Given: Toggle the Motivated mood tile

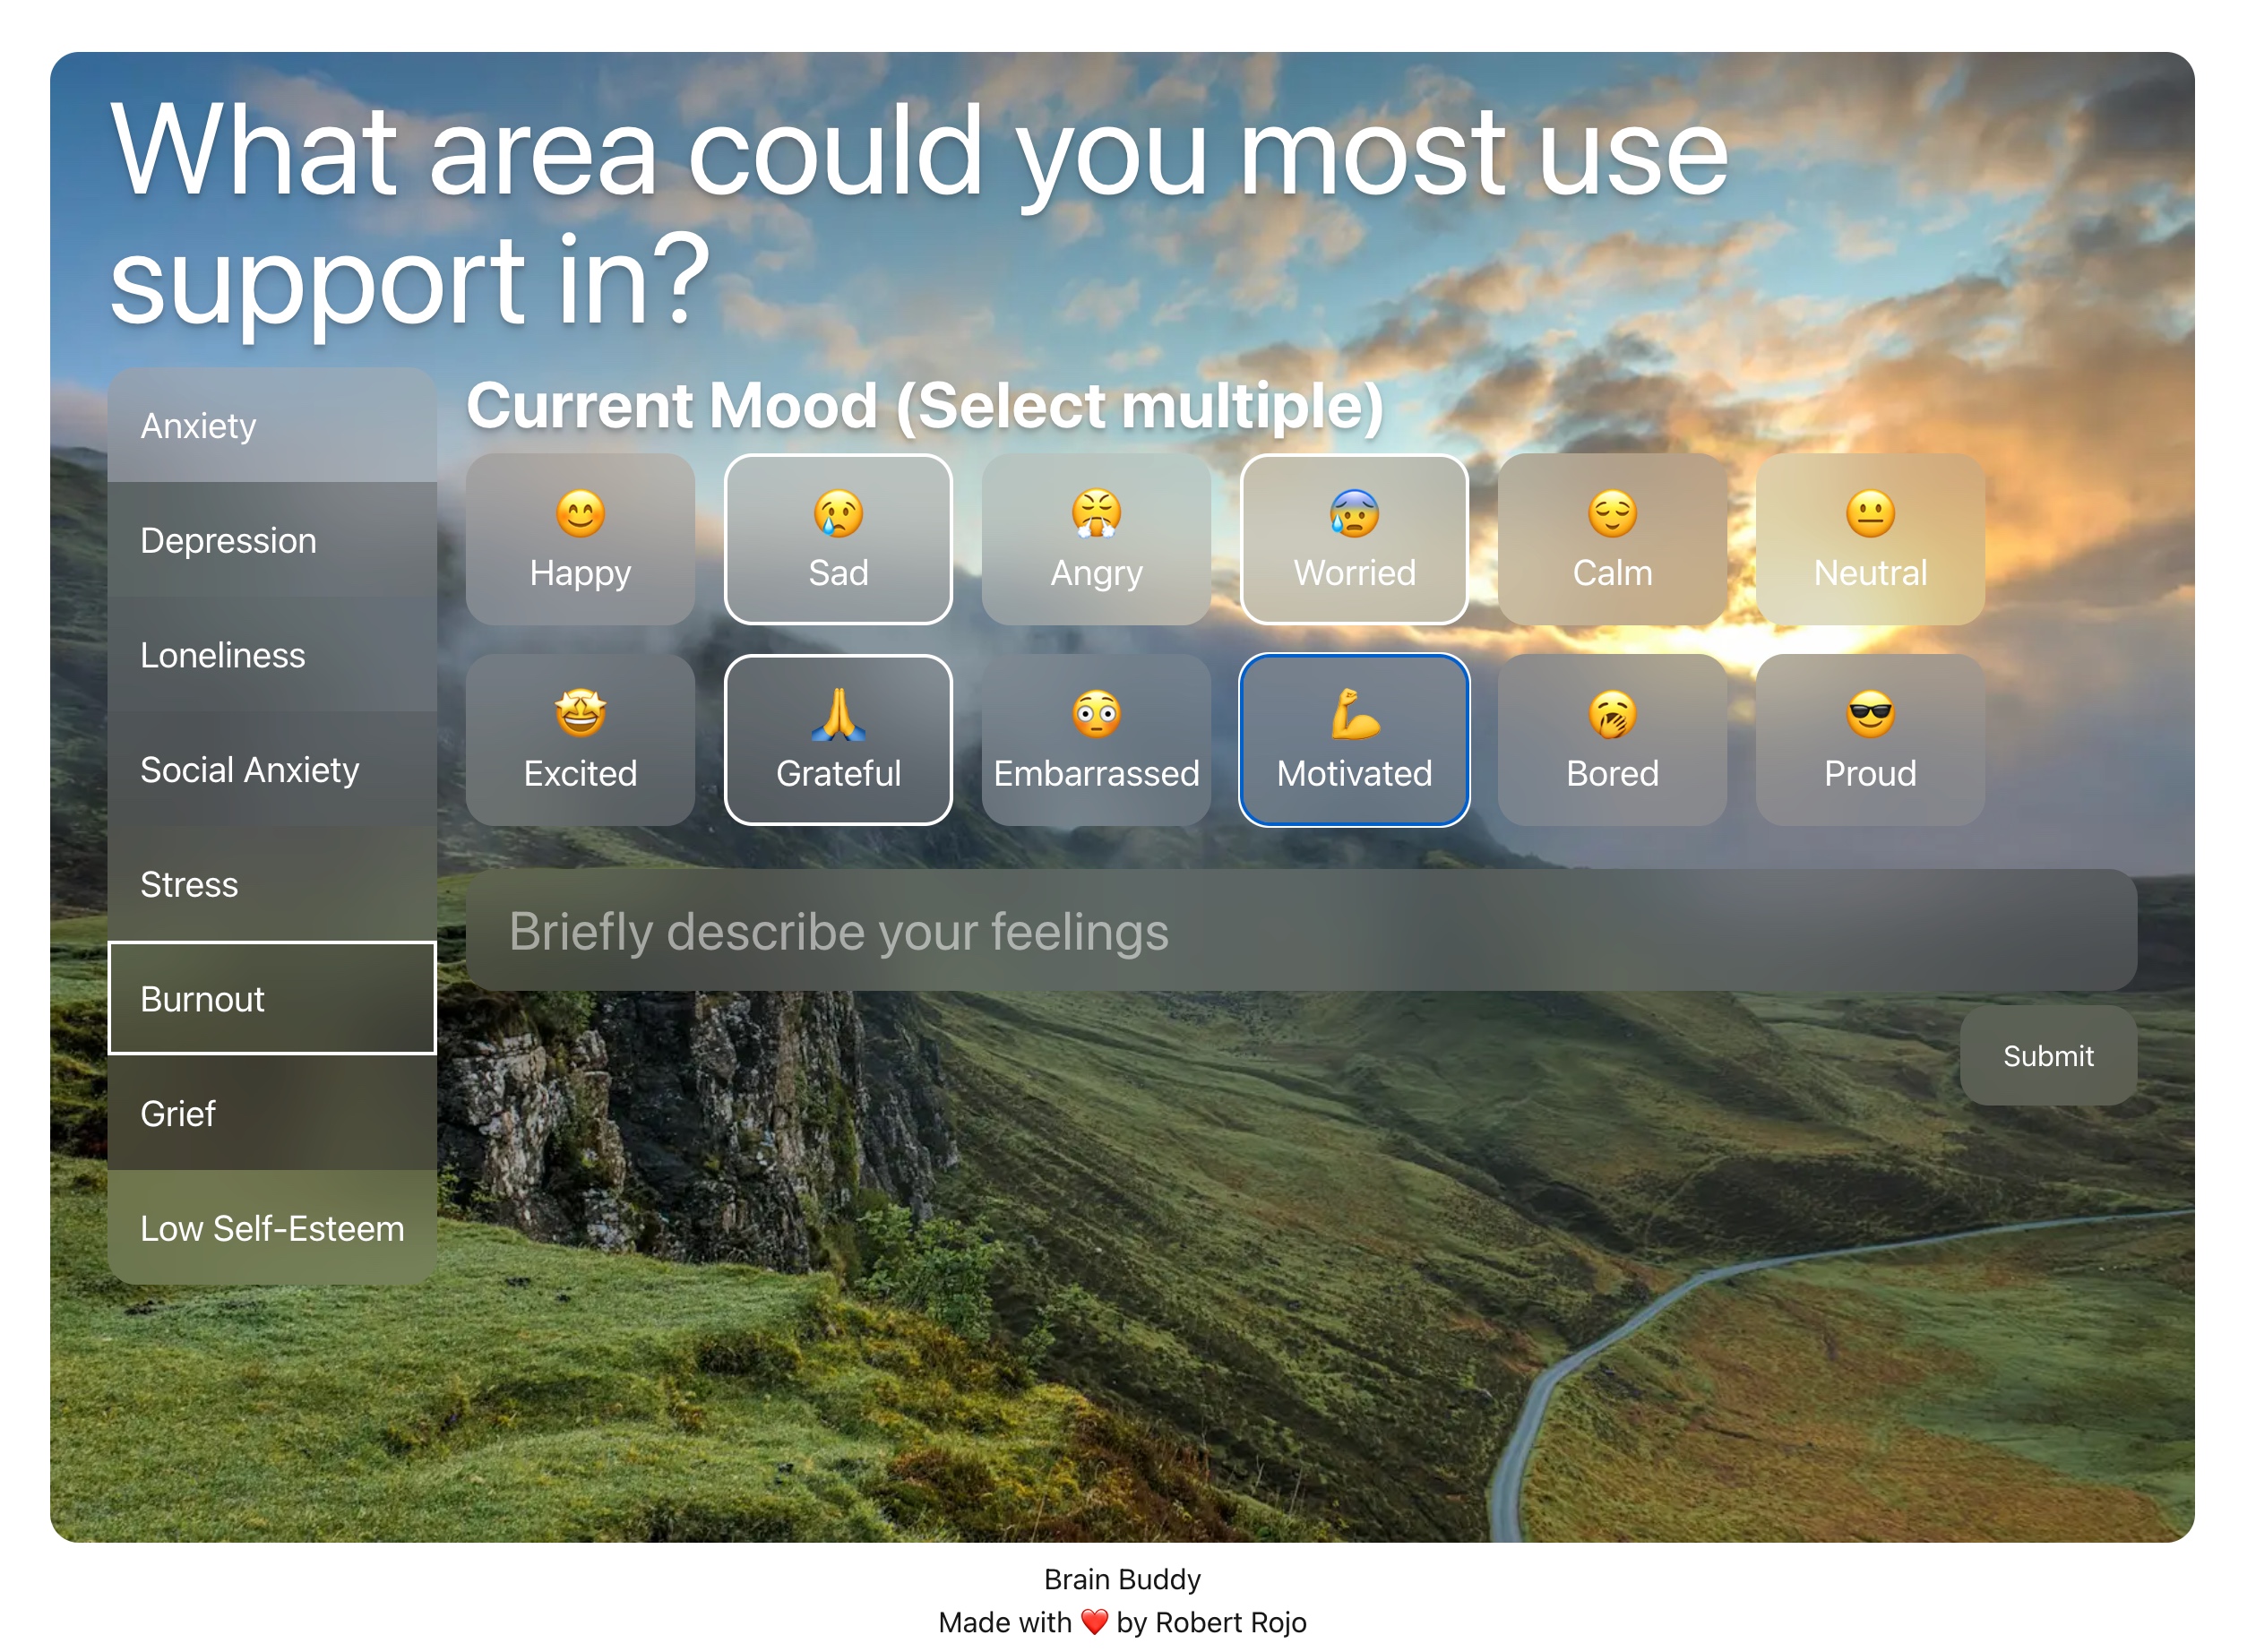Looking at the screenshot, I should (x=1354, y=740).
